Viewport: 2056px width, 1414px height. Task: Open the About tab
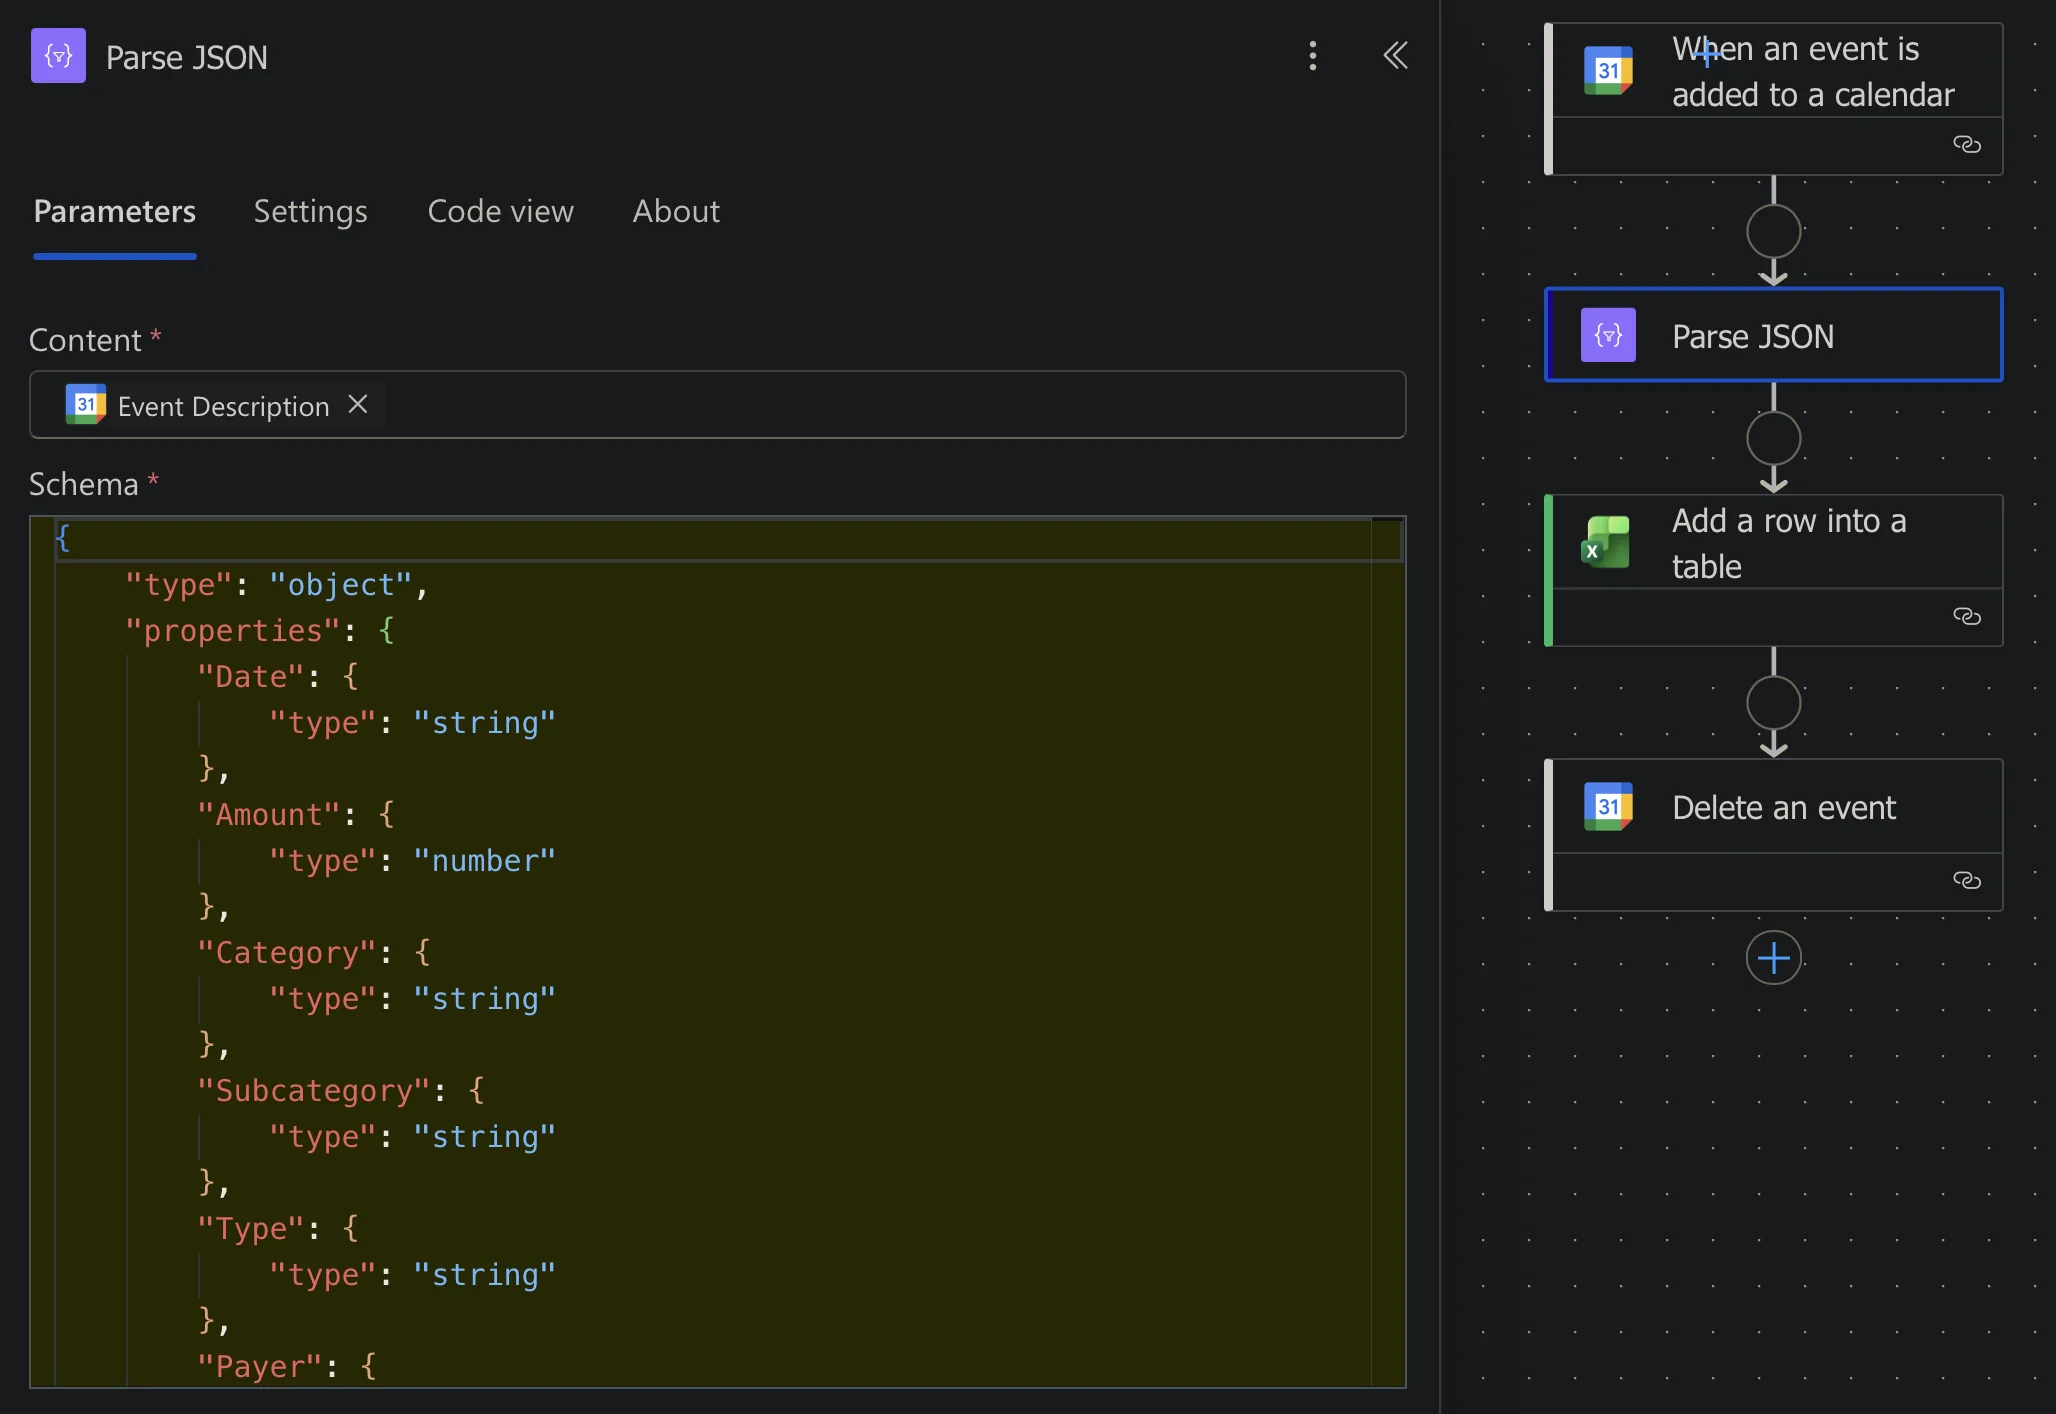tap(676, 211)
